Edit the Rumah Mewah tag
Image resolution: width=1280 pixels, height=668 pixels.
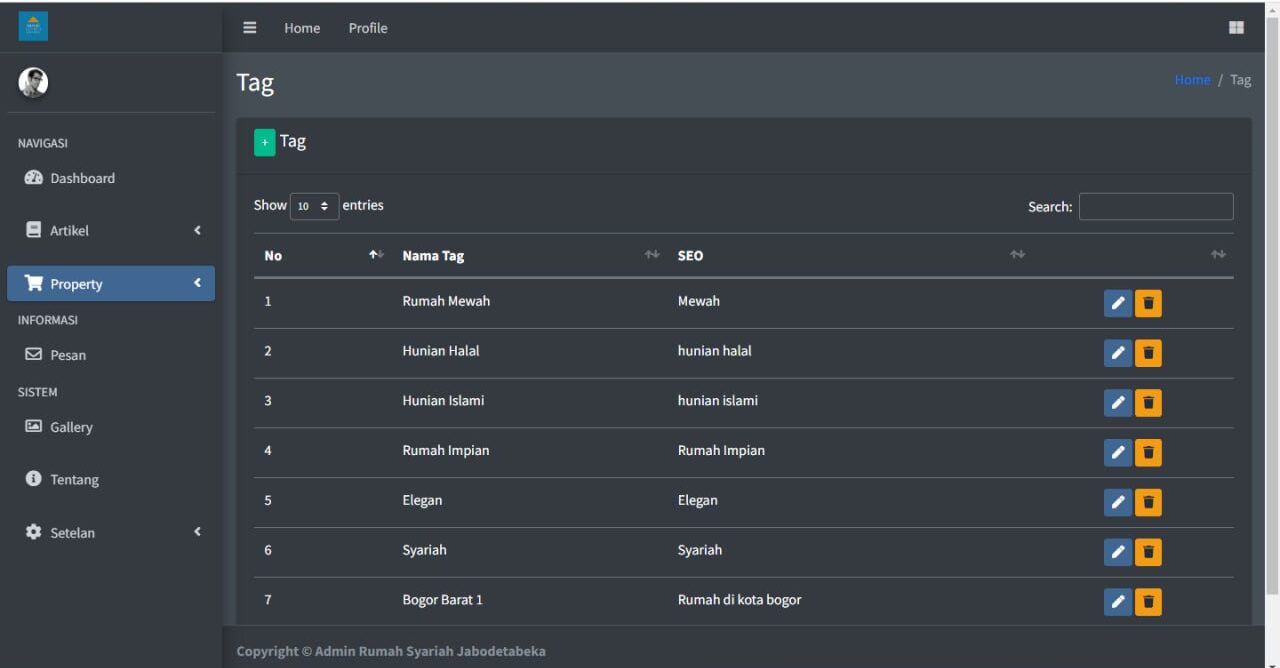click(1117, 303)
